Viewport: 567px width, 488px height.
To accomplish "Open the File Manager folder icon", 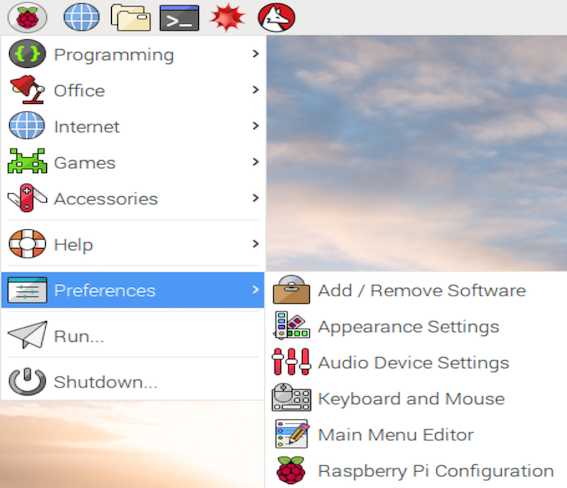I will [131, 17].
